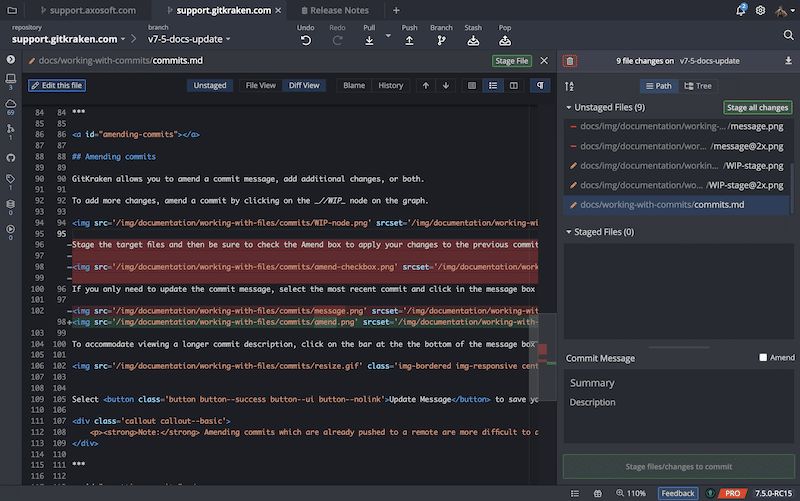Sort files with the sort order icon

pyautogui.click(x=569, y=86)
